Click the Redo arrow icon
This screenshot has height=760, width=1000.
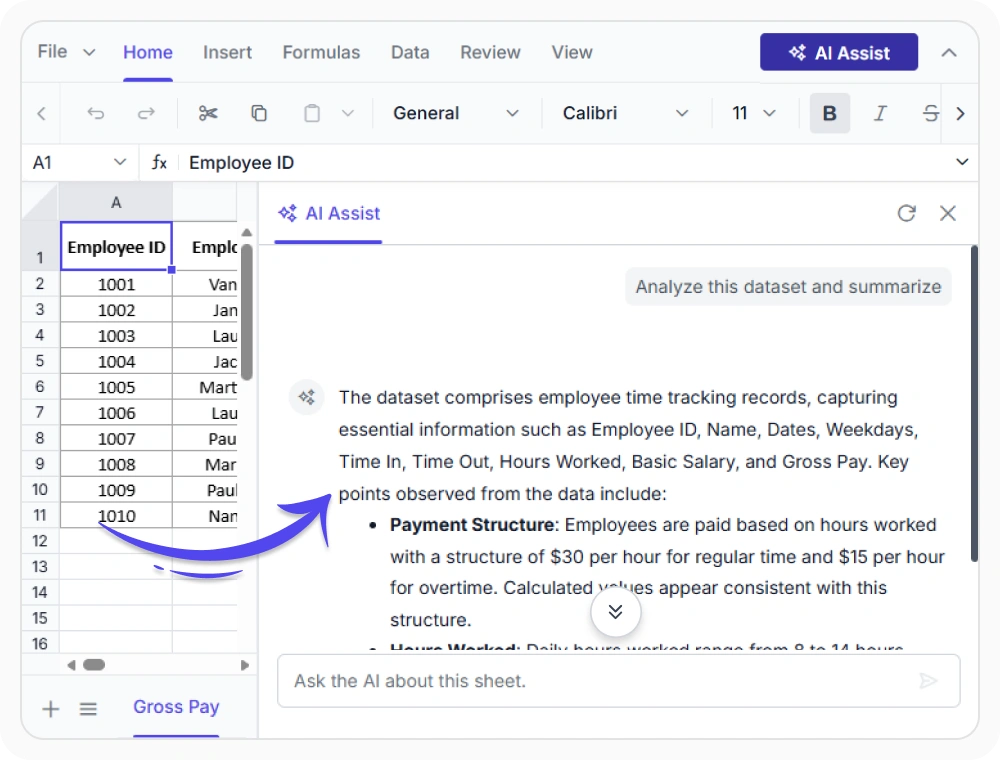coord(146,113)
